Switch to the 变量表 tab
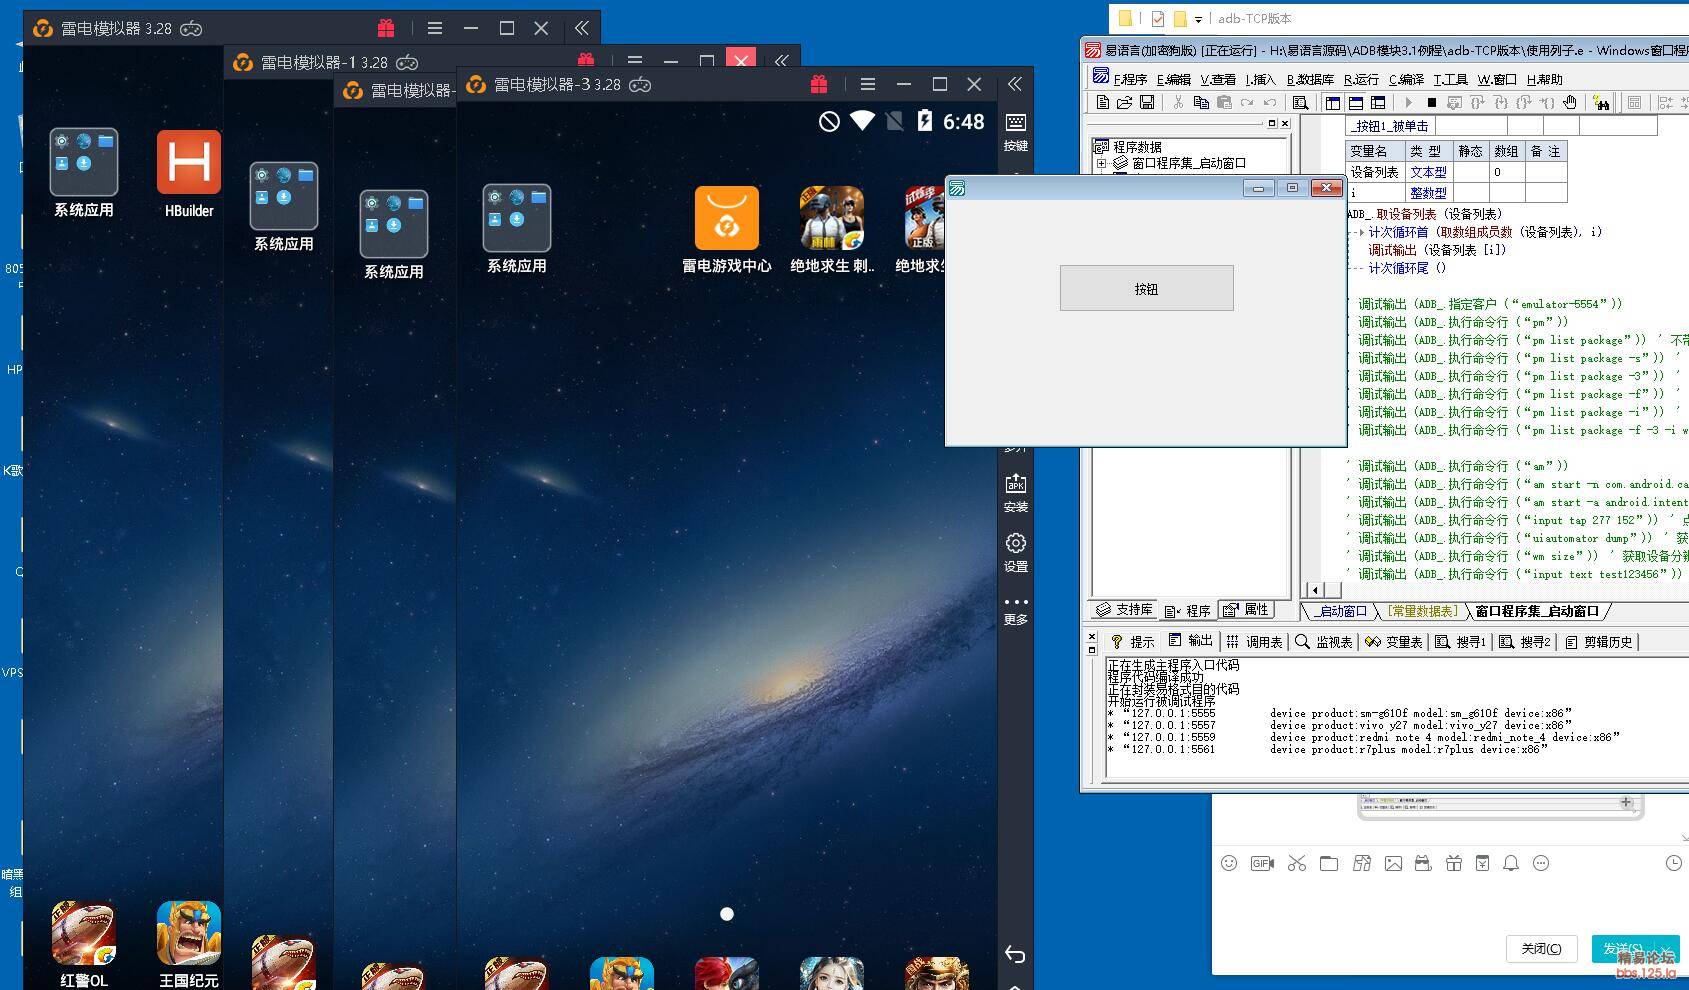 pyautogui.click(x=1394, y=642)
